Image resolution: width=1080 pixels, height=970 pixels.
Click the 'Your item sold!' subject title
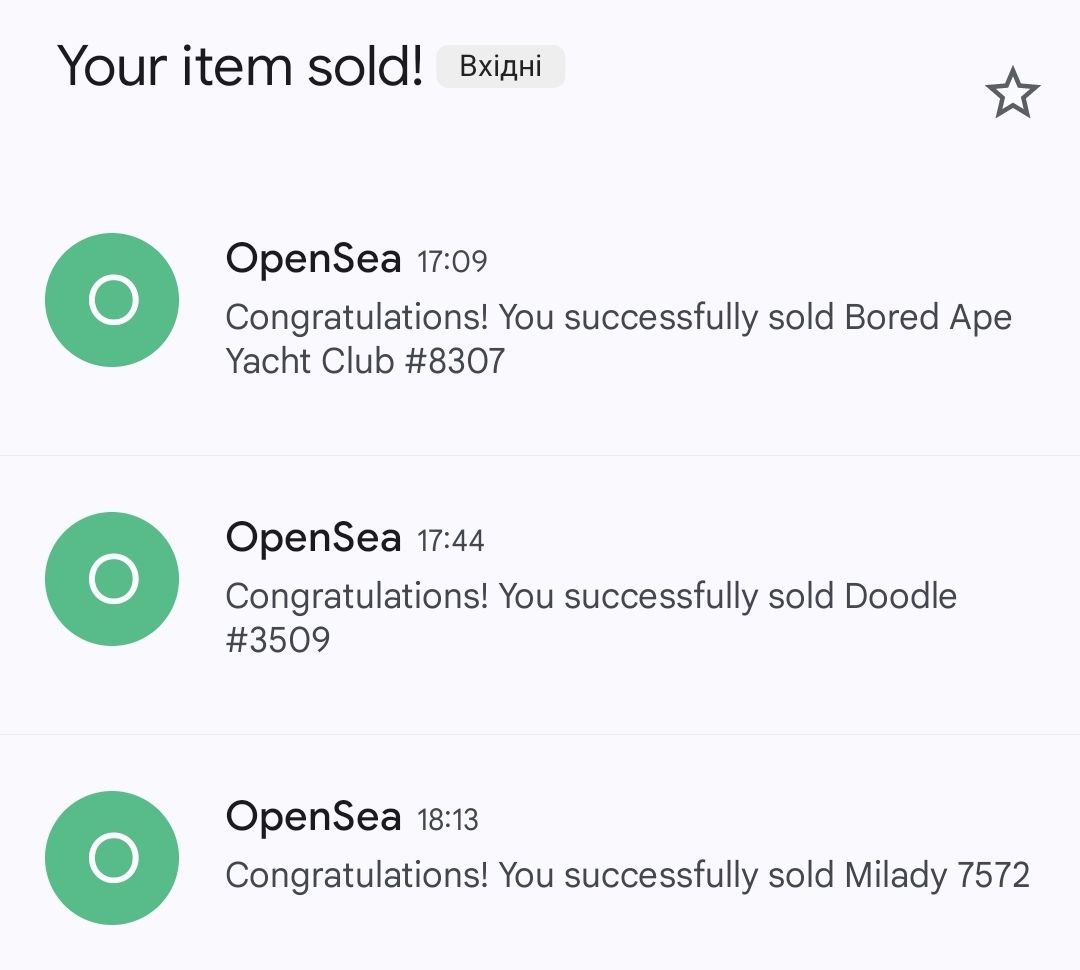click(x=240, y=66)
